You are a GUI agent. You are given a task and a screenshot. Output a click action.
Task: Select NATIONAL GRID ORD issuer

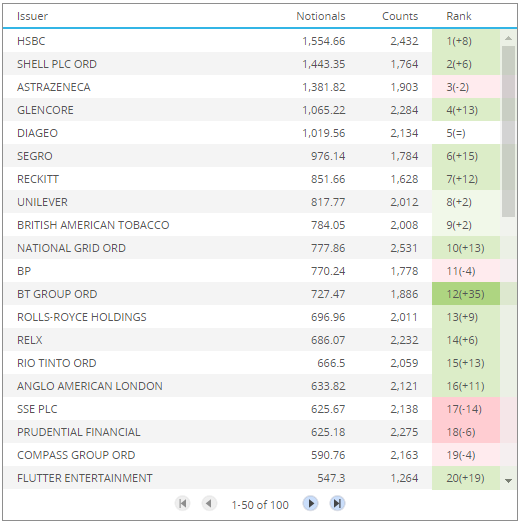coord(71,248)
